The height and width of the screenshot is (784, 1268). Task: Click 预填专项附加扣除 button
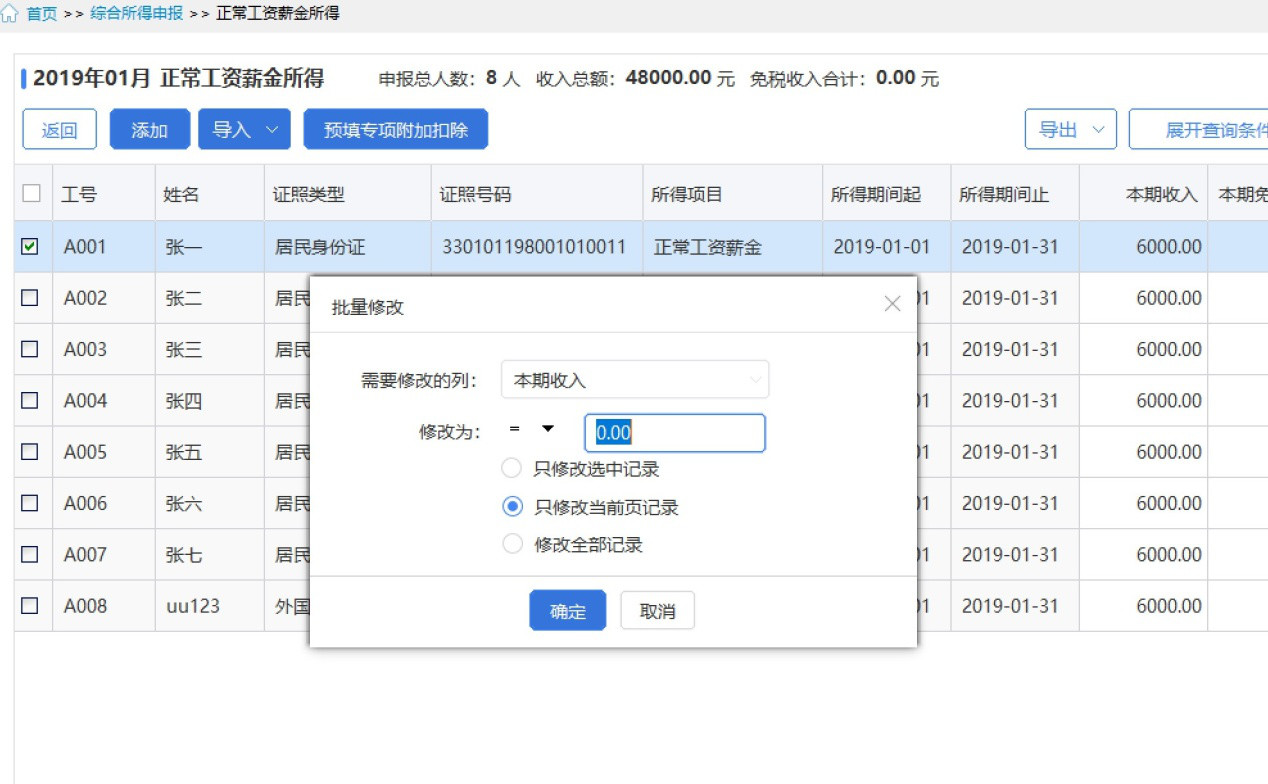click(396, 130)
